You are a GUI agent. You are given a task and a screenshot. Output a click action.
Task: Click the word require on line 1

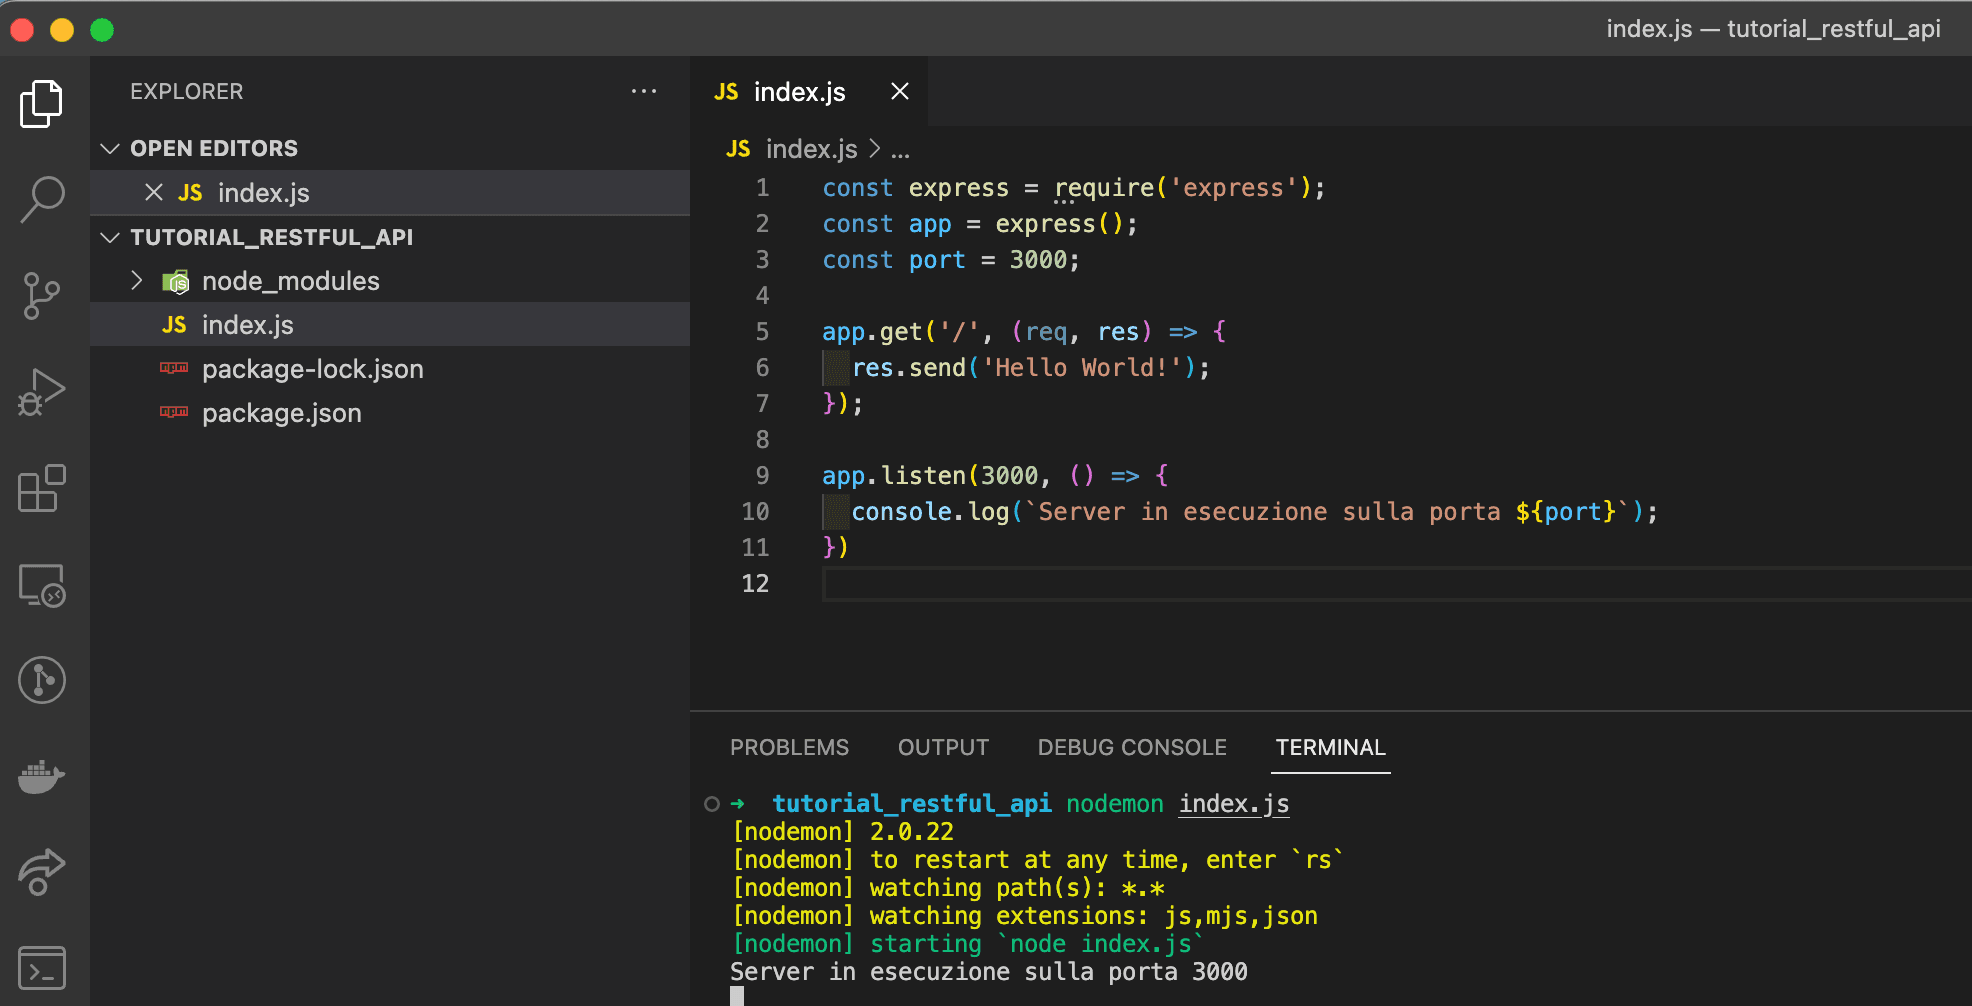click(1104, 188)
